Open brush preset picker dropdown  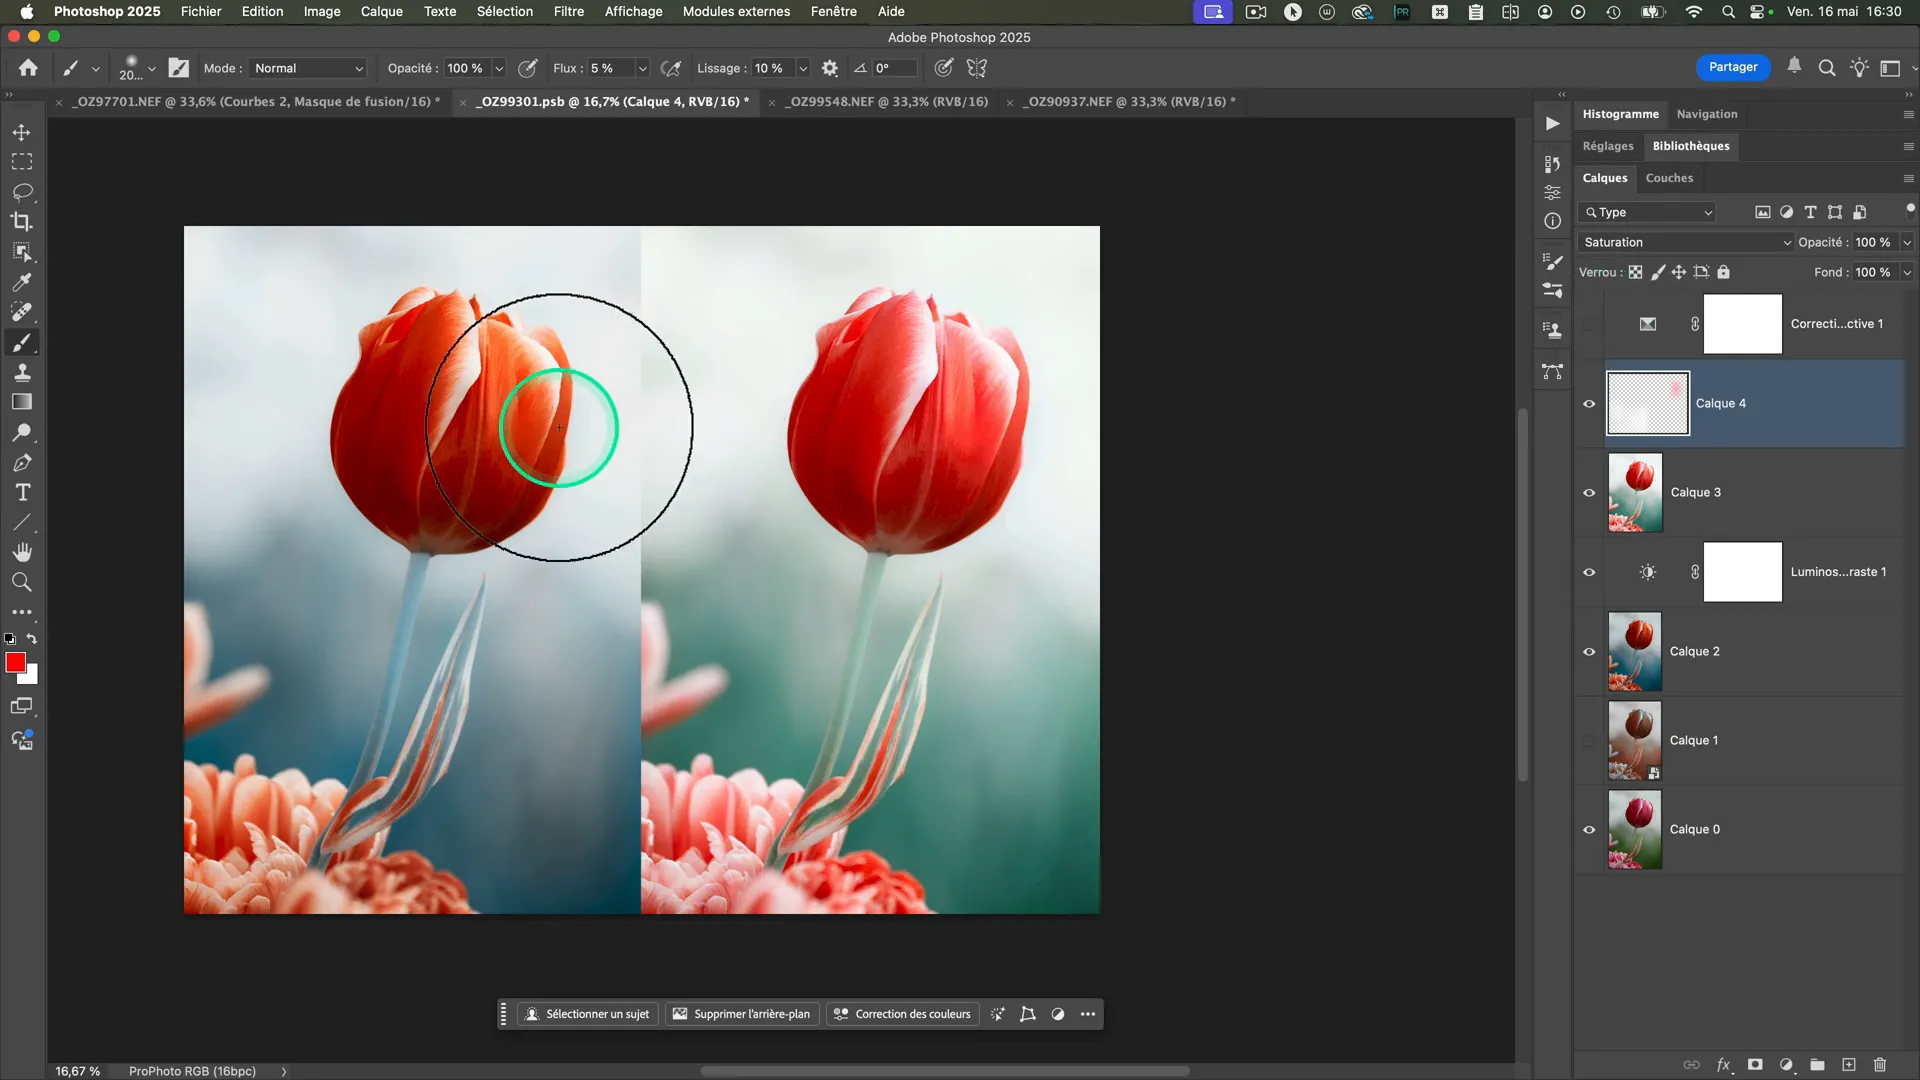(152, 69)
